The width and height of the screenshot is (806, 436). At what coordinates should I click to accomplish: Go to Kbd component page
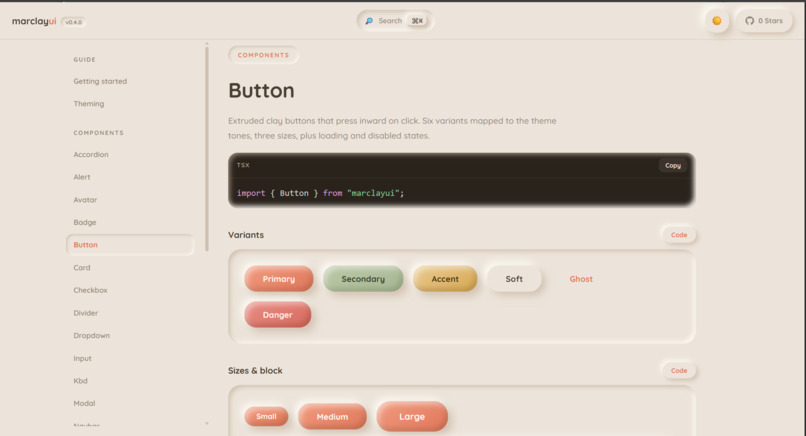click(80, 381)
